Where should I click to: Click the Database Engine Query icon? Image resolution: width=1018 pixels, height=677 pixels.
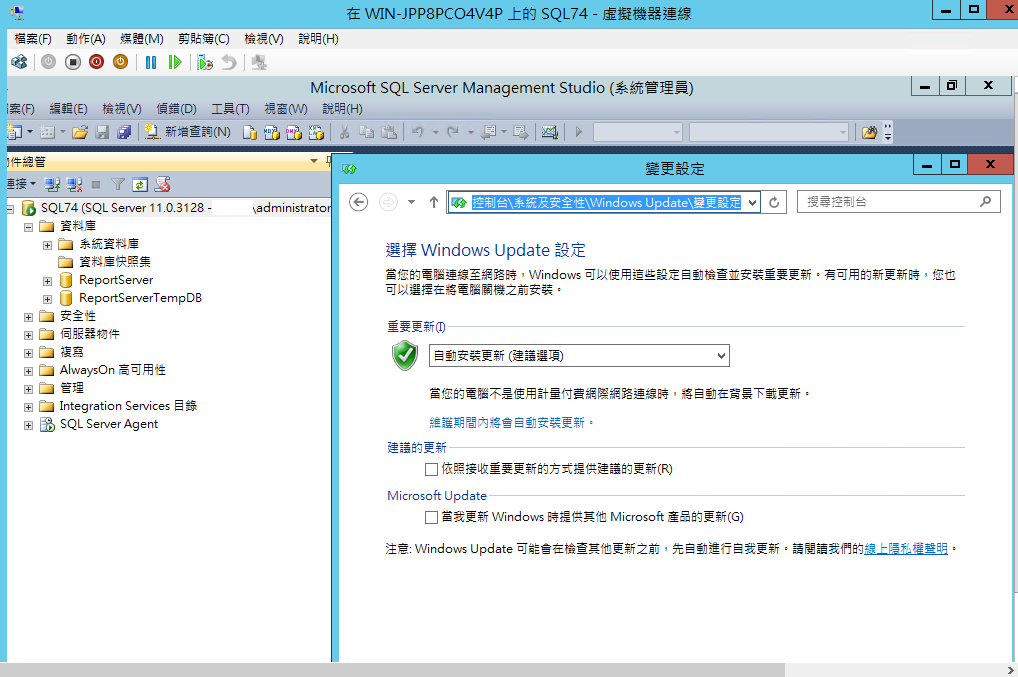(250, 132)
